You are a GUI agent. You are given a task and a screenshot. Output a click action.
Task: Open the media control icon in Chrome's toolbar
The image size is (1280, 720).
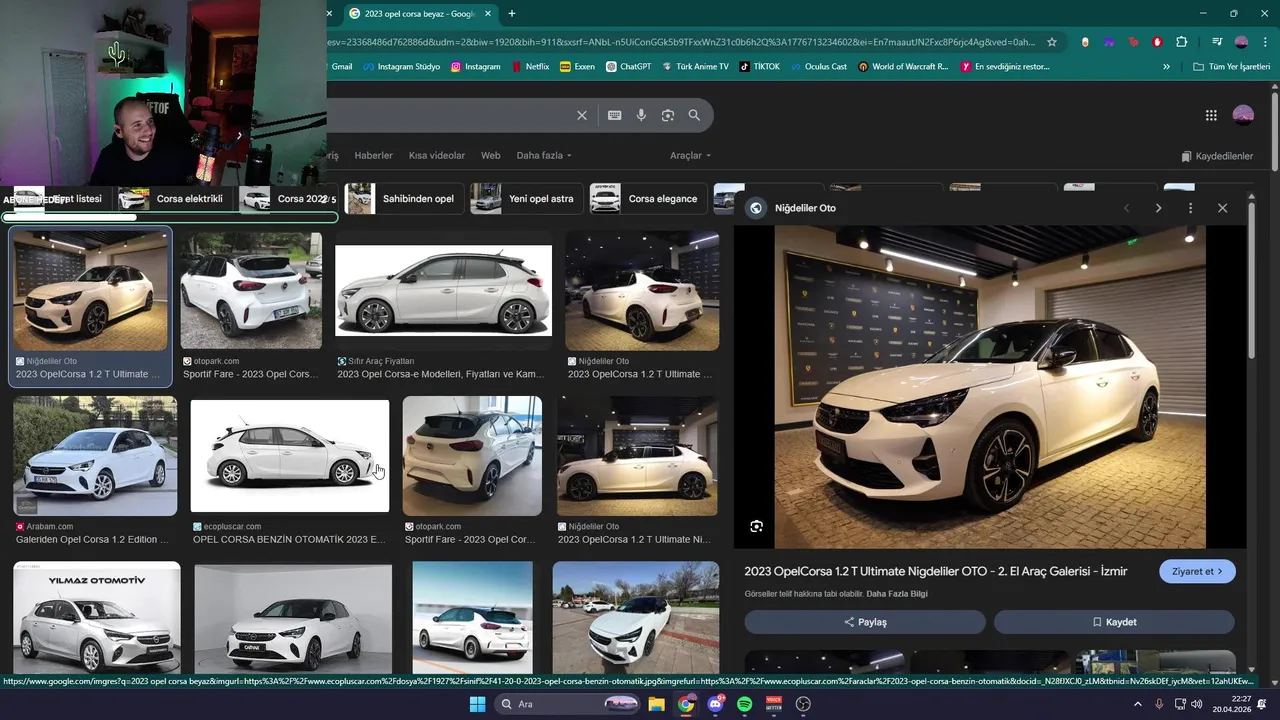click(x=1217, y=42)
